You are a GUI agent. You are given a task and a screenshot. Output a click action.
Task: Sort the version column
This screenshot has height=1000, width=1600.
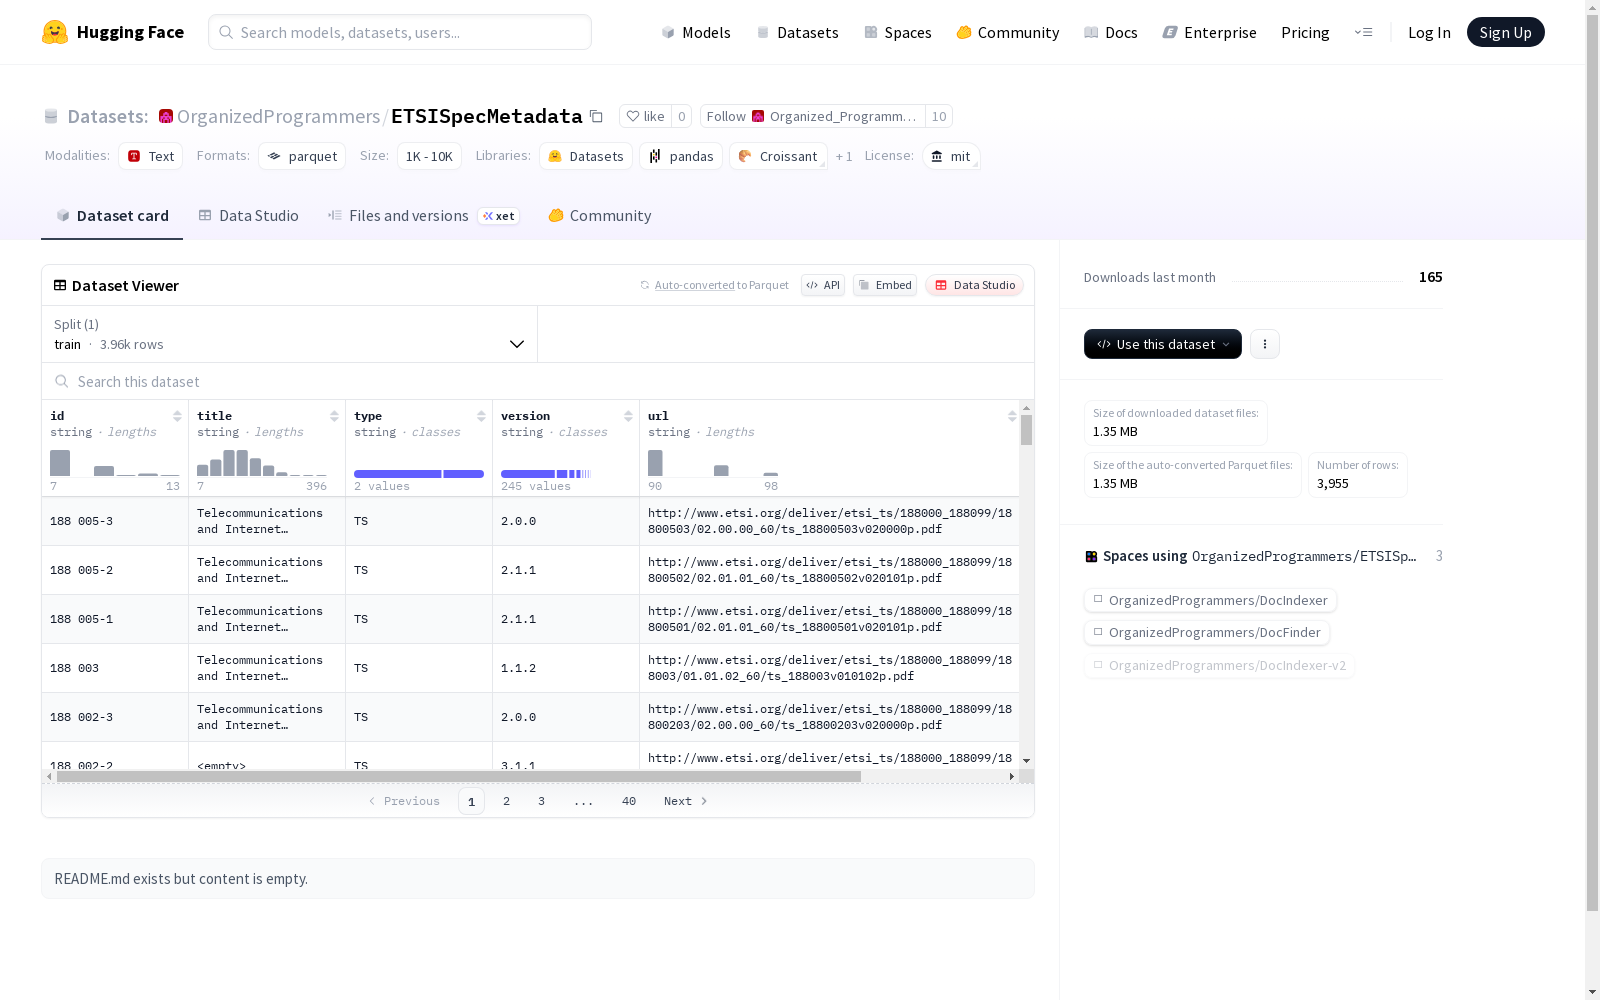point(628,416)
